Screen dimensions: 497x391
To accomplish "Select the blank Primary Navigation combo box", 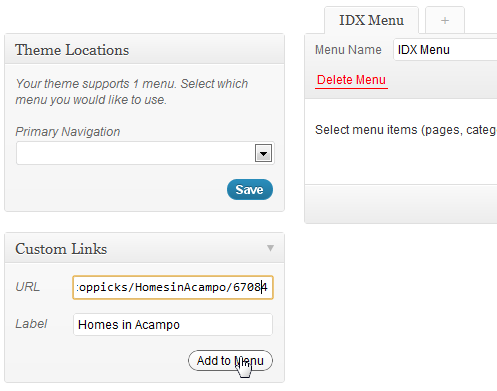I will click(x=145, y=153).
